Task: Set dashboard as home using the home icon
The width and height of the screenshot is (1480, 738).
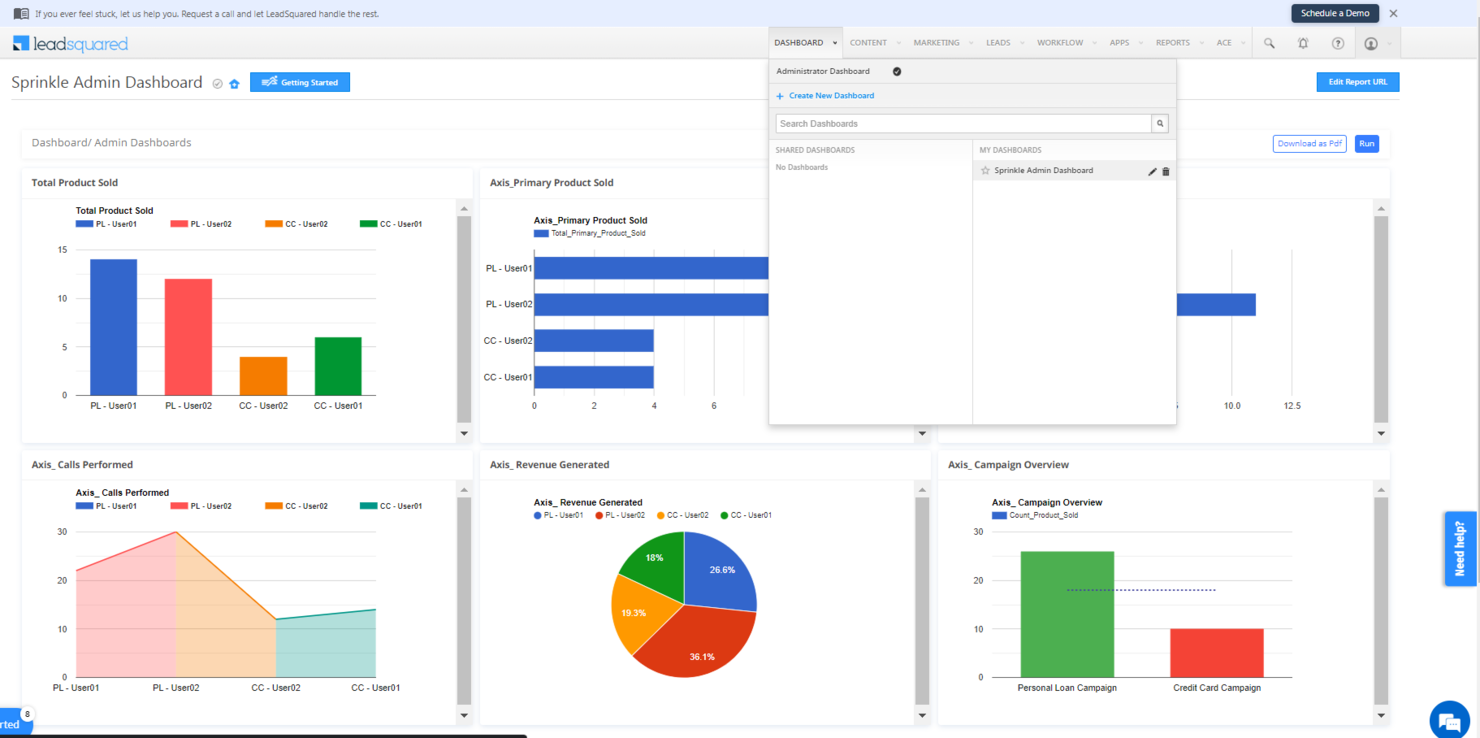Action: pos(233,82)
